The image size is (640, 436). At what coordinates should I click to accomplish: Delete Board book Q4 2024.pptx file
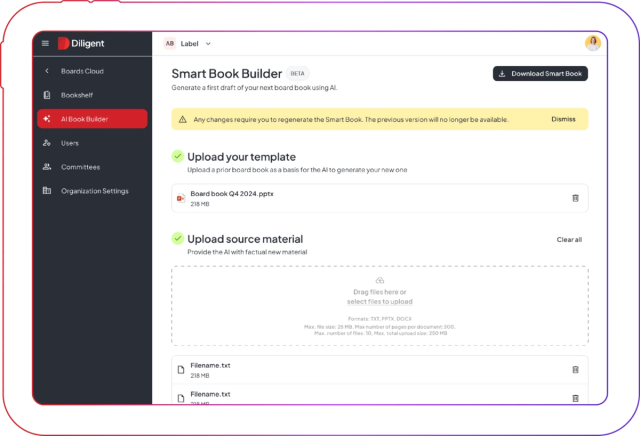[x=575, y=198]
